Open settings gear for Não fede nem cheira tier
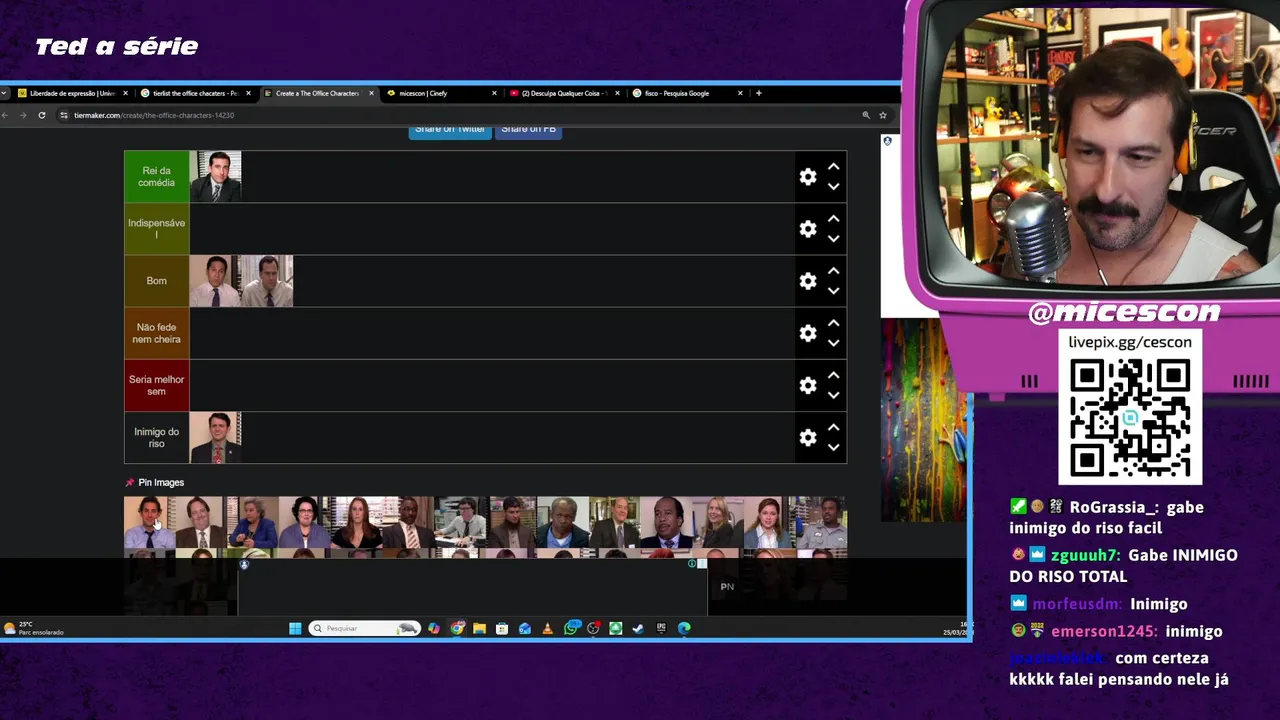The width and height of the screenshot is (1280, 720). 808,333
